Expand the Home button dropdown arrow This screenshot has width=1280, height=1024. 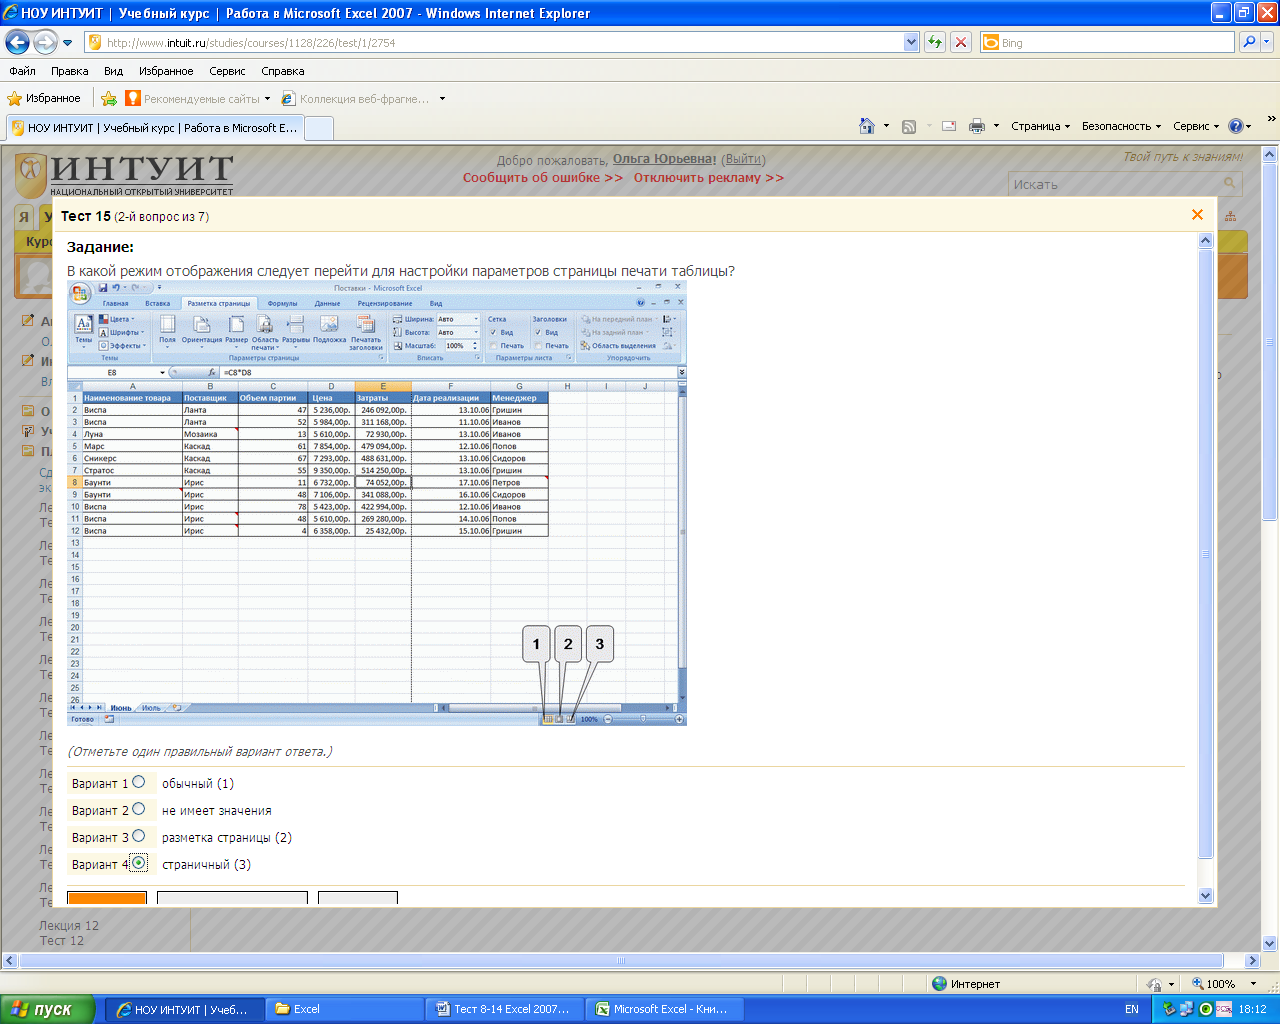click(886, 126)
